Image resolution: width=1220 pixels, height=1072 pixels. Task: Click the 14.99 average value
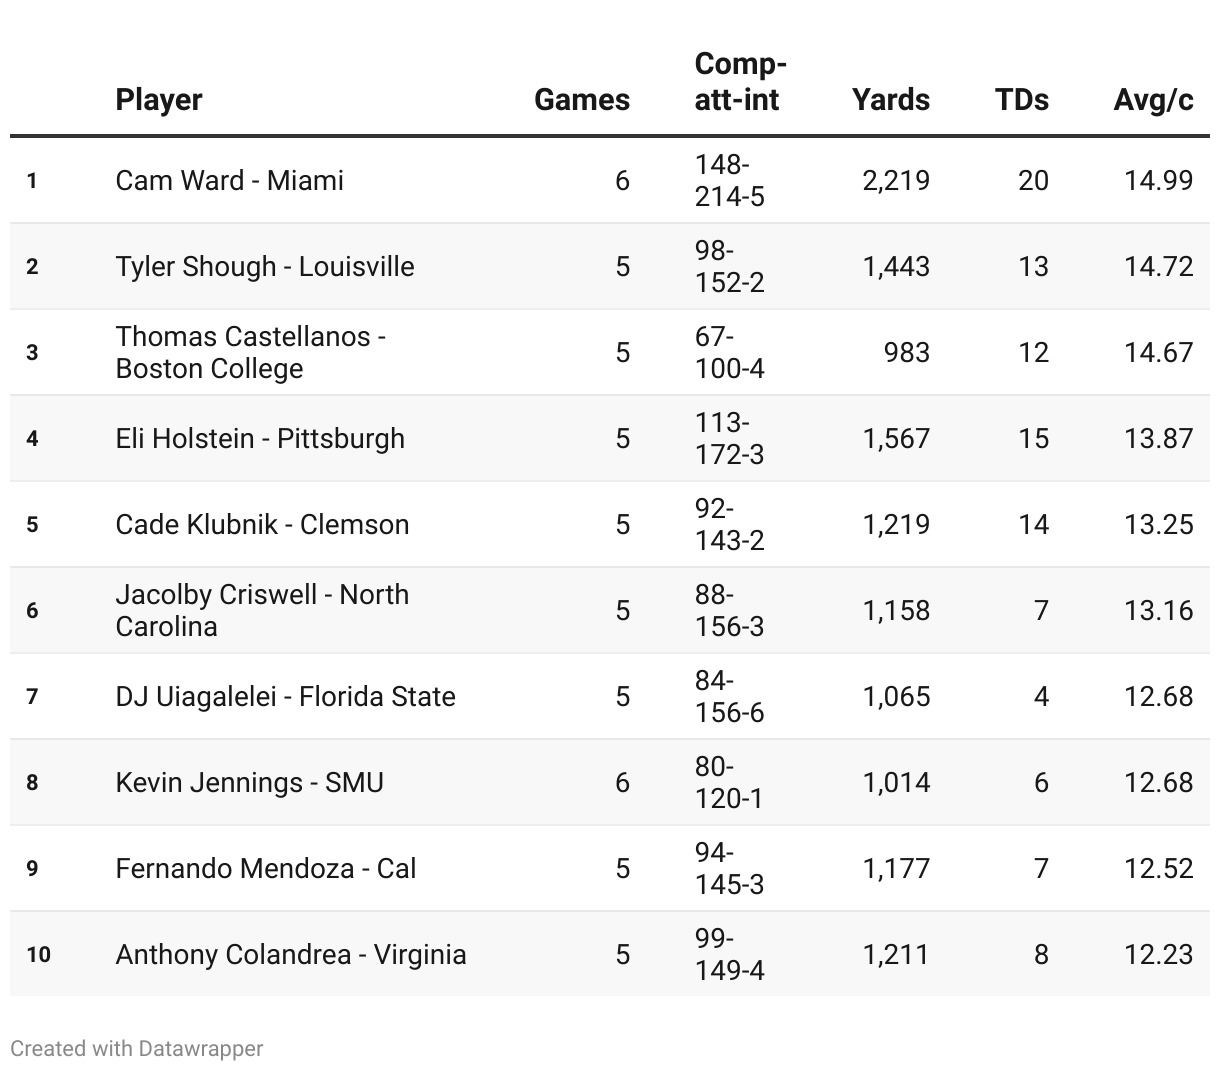tap(1158, 180)
